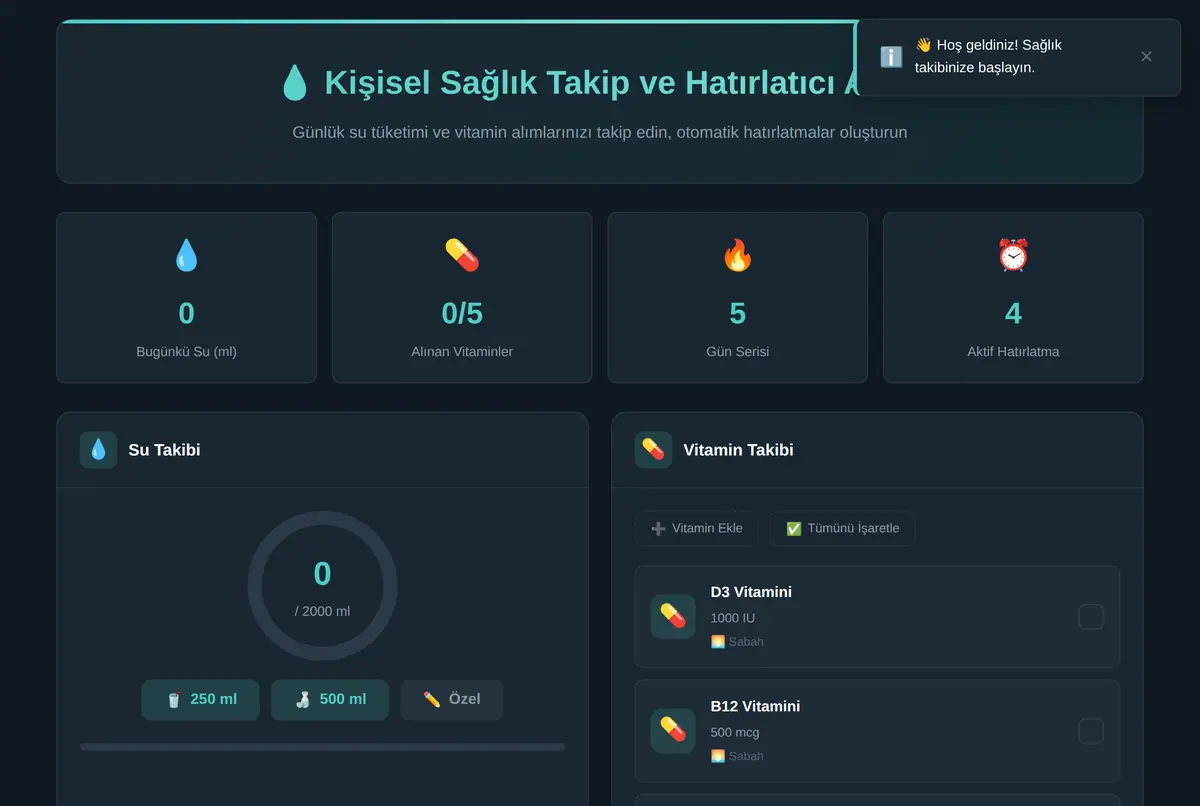Viewport: 1200px width, 806px height.
Task: Click the subtitle text under page title
Action: click(x=600, y=132)
